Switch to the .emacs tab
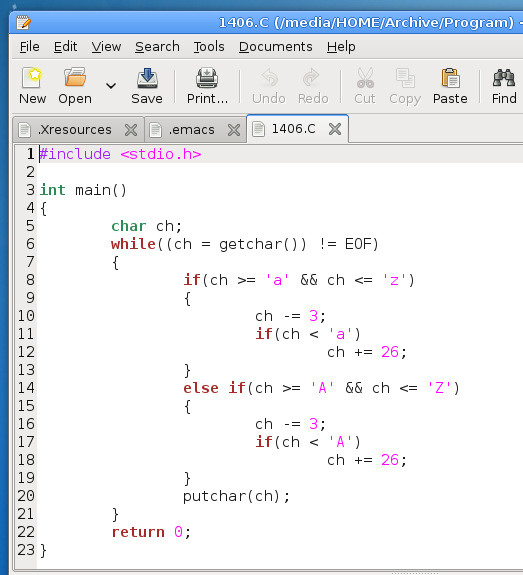Screen dimensions: 523x575 click(x=191, y=130)
